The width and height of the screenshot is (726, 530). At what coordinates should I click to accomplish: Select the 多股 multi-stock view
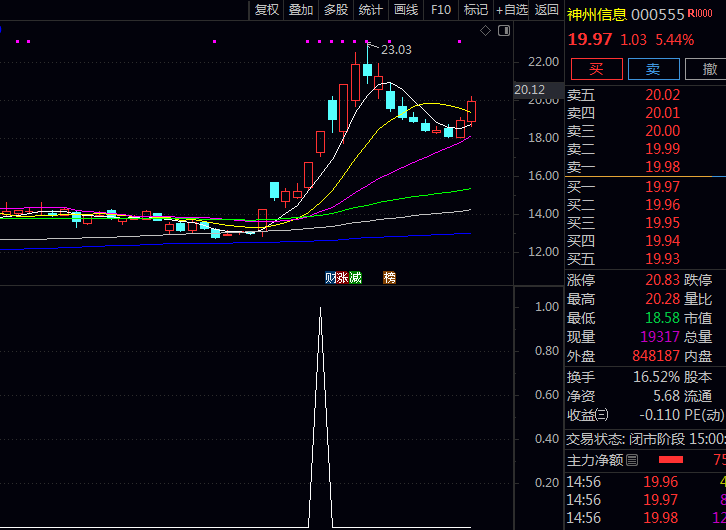tap(336, 10)
